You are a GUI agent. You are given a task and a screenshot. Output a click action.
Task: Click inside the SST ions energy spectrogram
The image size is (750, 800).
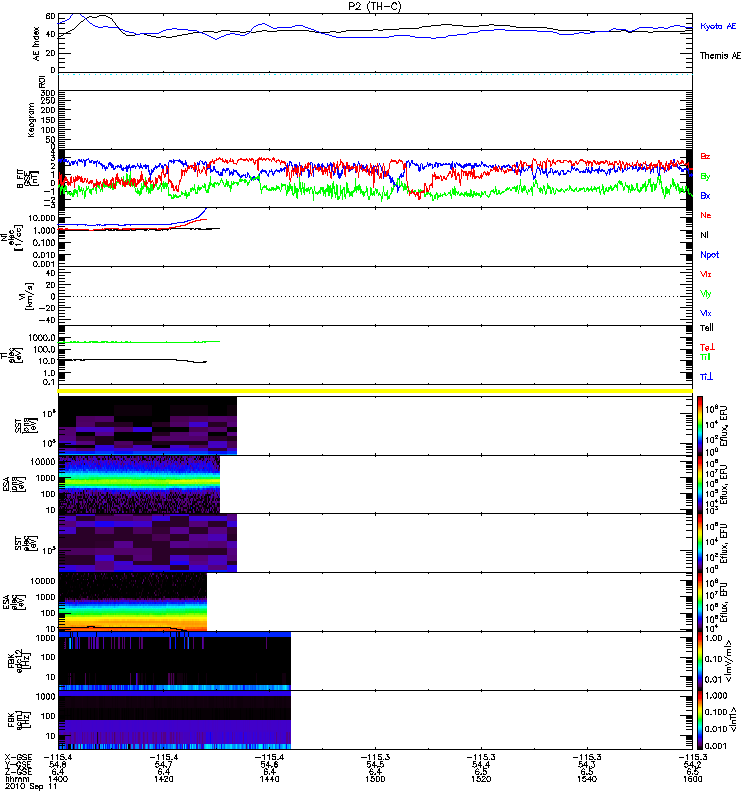point(147,426)
